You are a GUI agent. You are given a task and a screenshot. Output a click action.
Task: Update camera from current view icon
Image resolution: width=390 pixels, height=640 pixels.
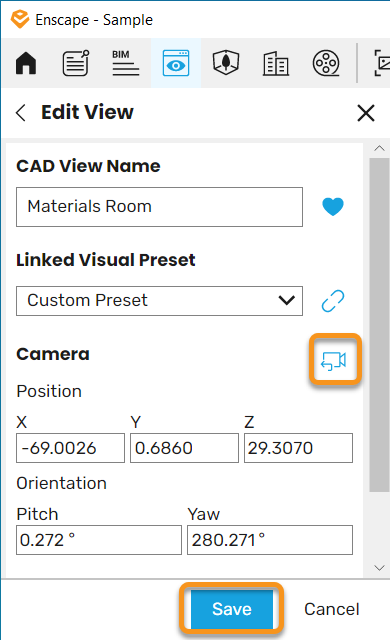(334, 360)
